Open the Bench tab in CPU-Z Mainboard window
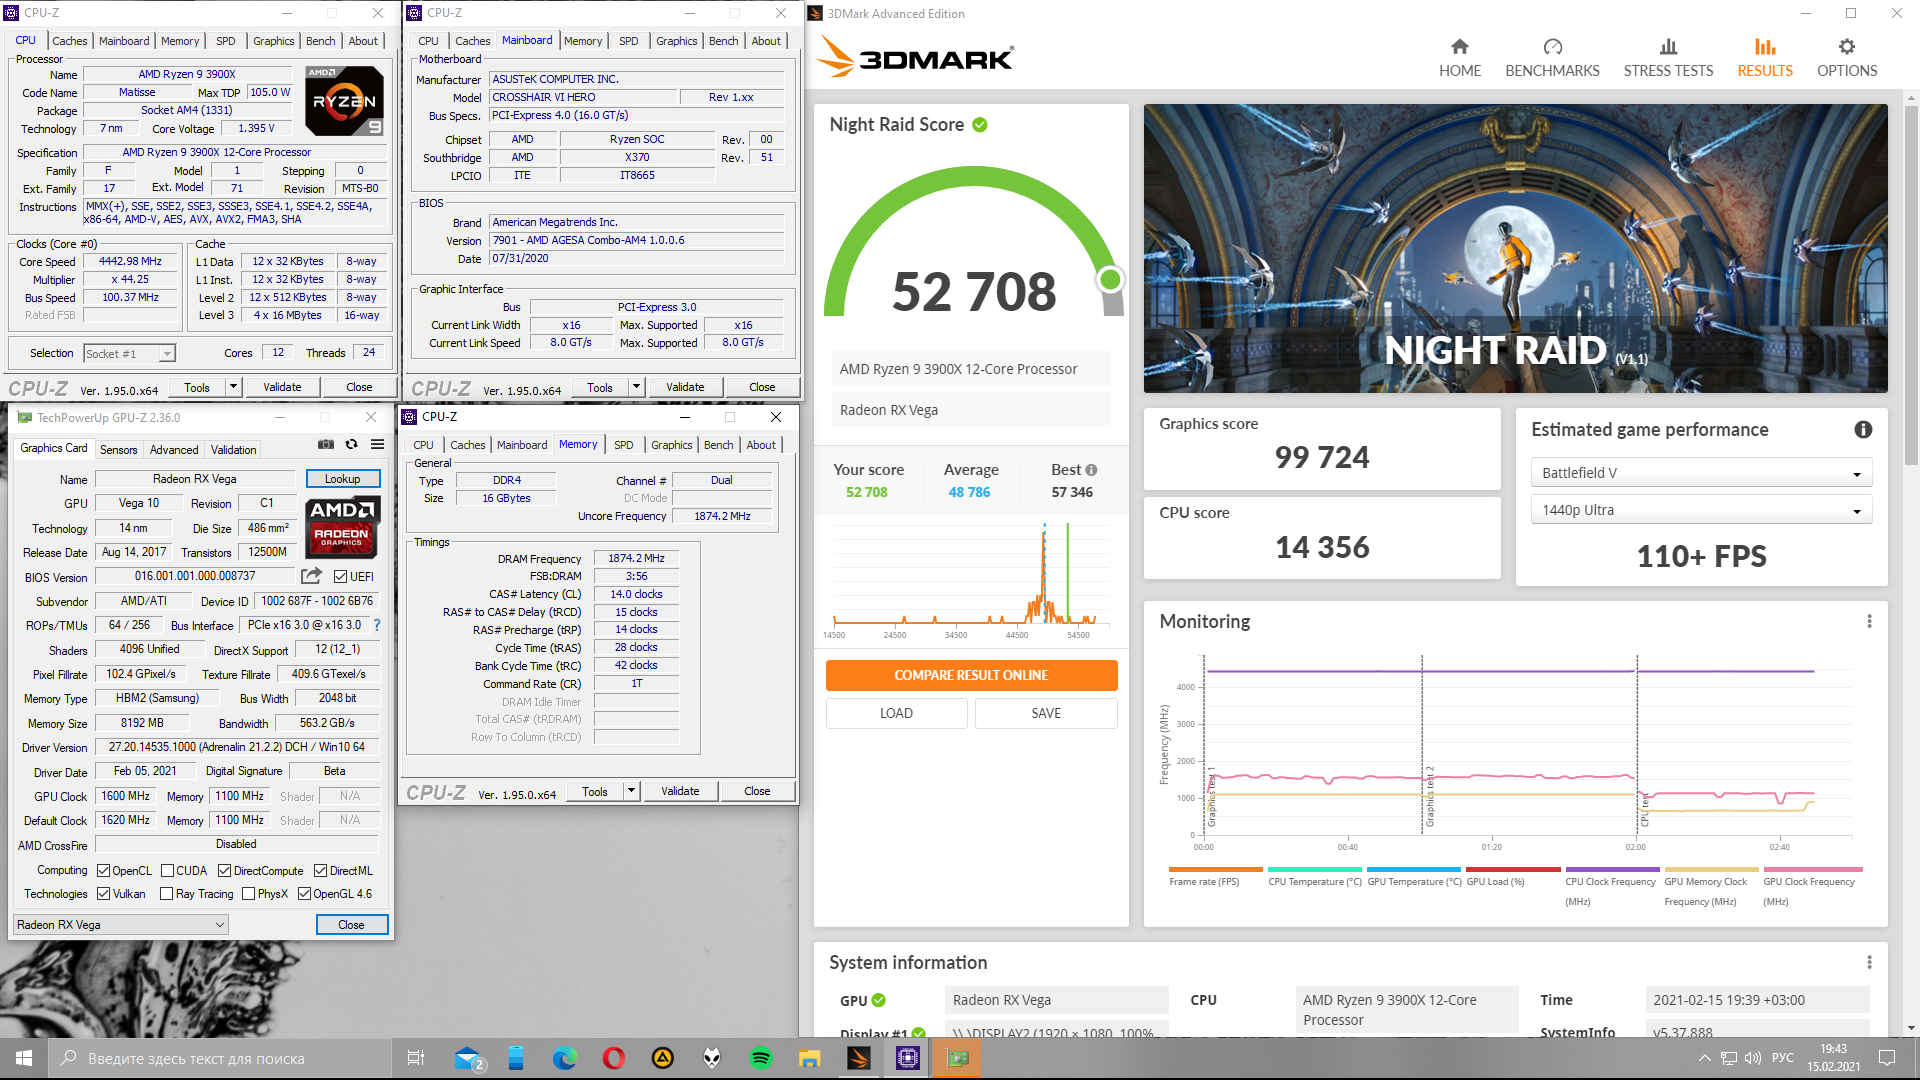1920x1080 pixels. coord(724,41)
